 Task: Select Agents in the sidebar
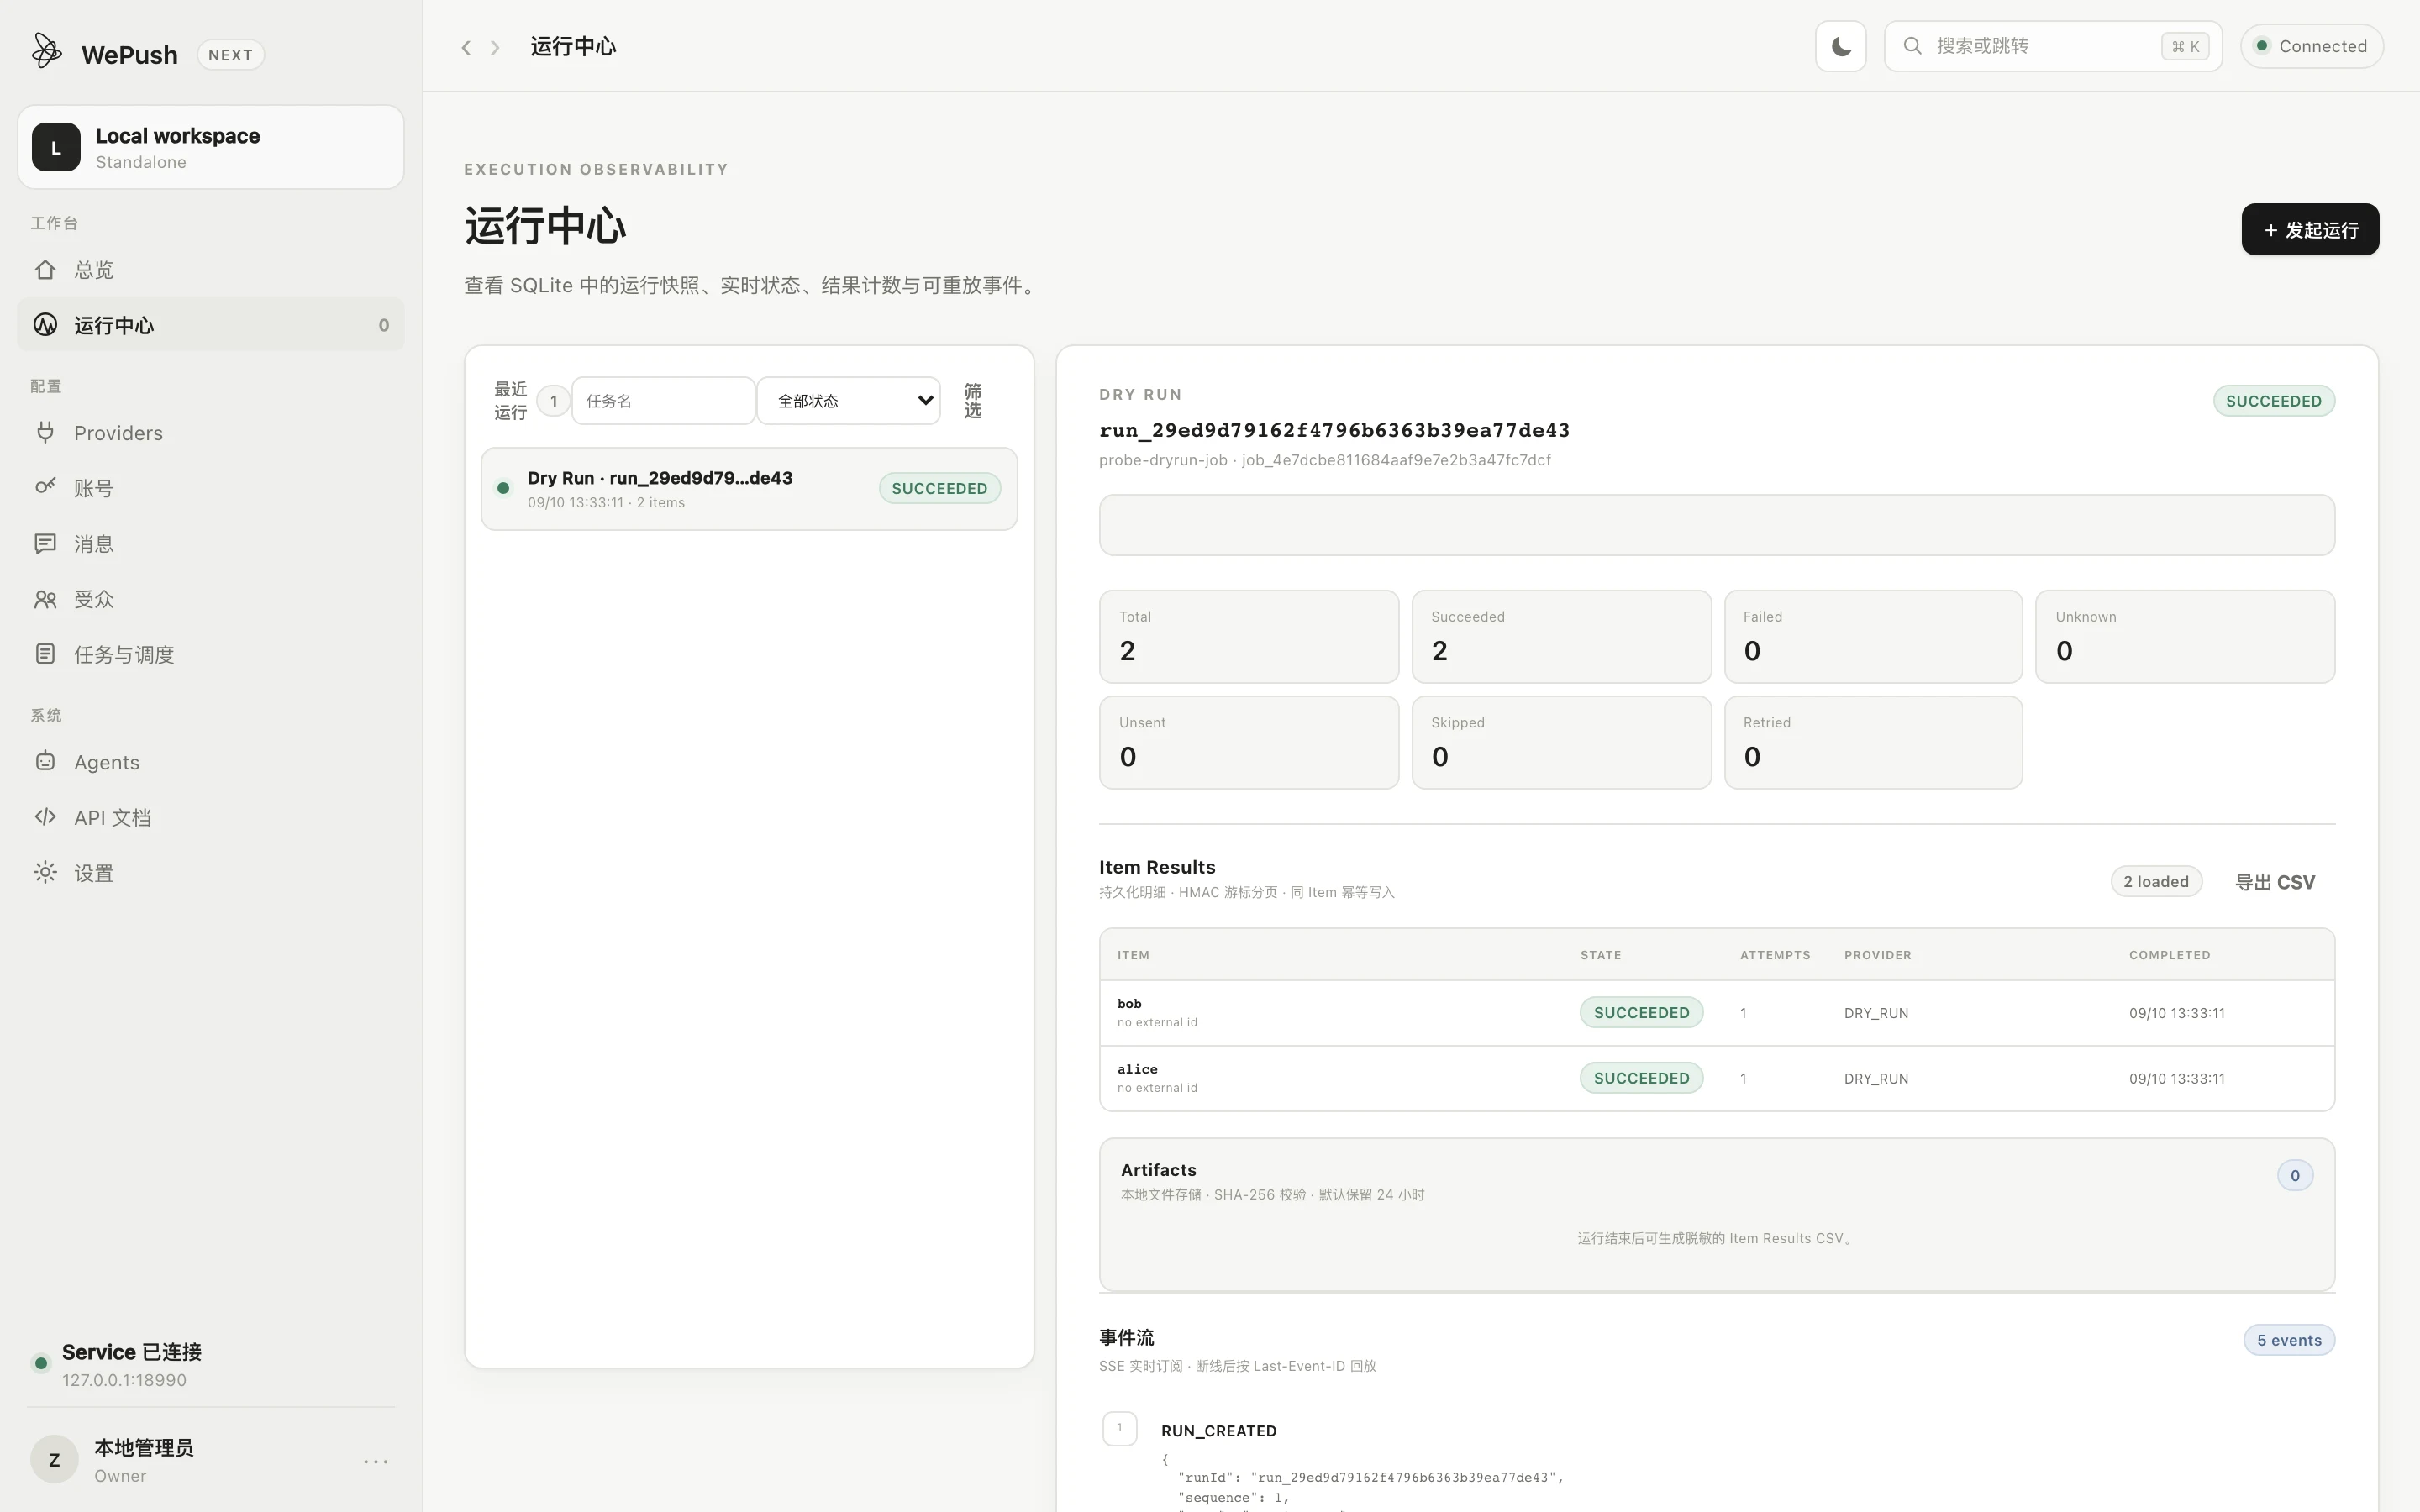pos(211,761)
